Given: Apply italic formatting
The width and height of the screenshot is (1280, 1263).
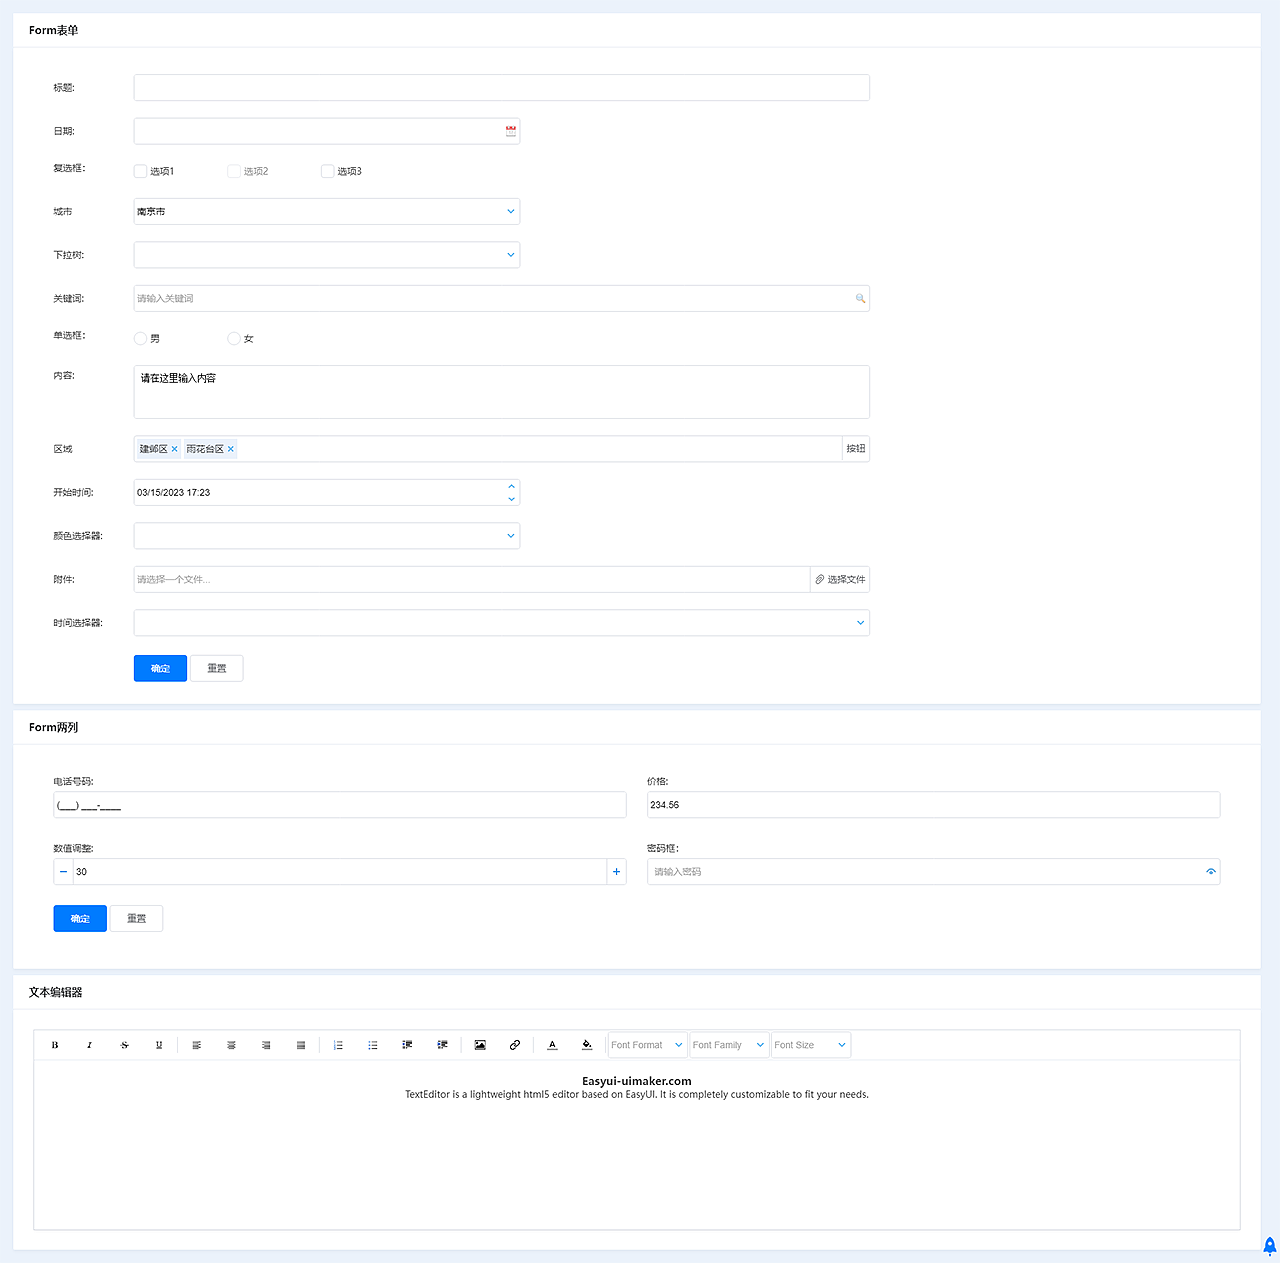Looking at the screenshot, I should (89, 1044).
